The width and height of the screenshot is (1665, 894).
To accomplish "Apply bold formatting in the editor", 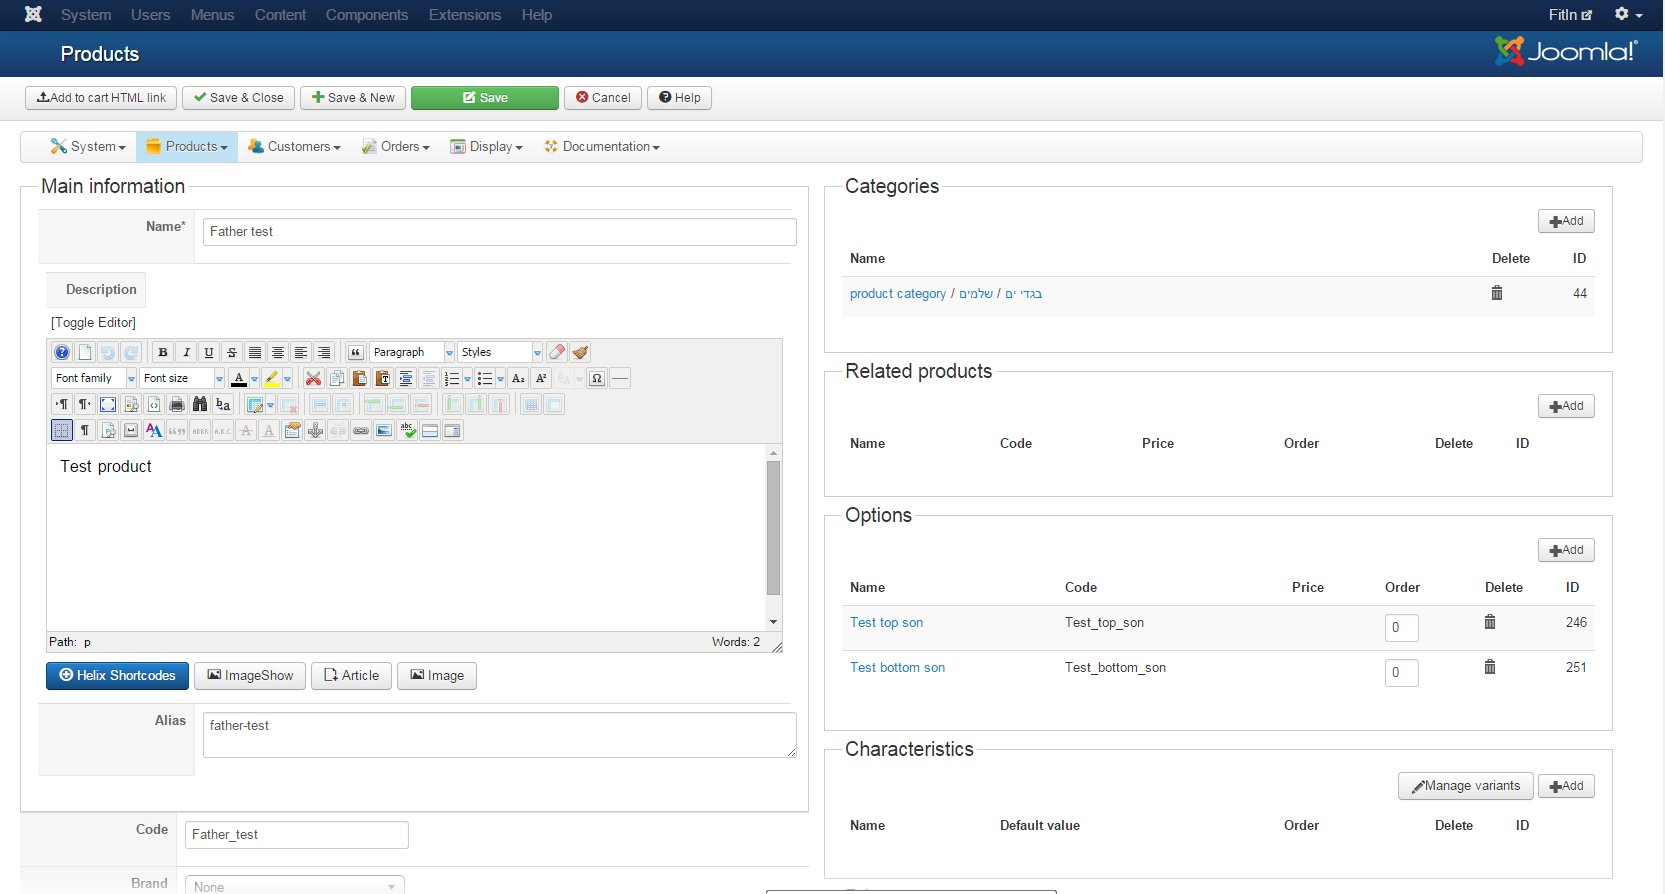I will (163, 352).
